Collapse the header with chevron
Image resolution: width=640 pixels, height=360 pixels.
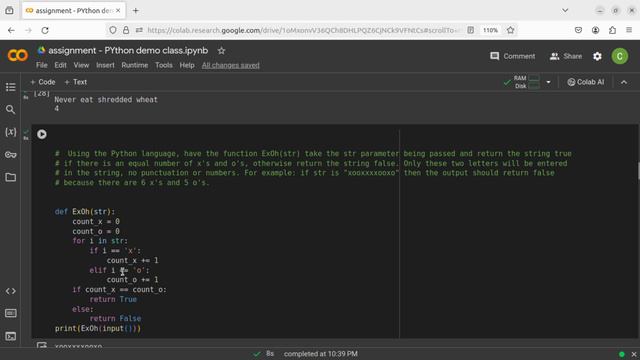[624, 82]
